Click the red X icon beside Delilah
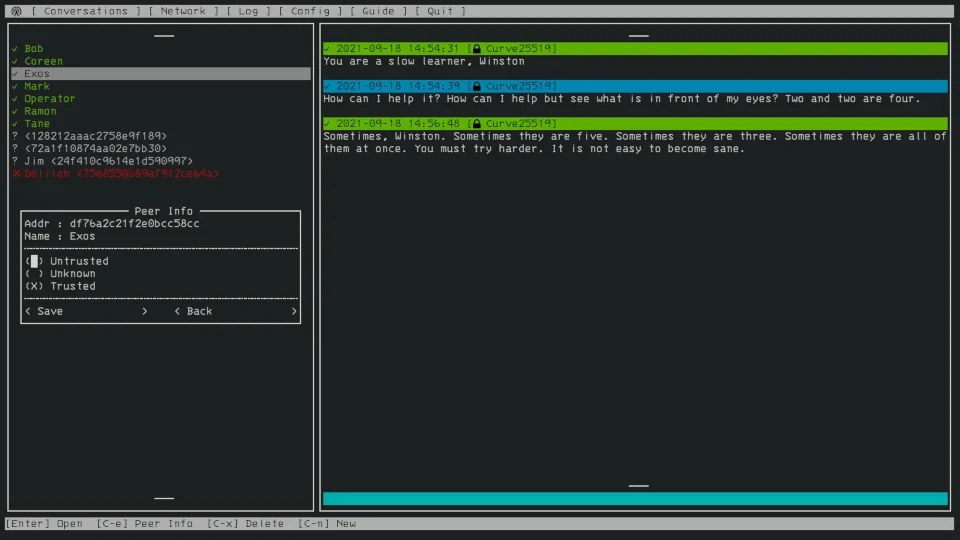Screen dimensions: 960x540 (x=16, y=174)
